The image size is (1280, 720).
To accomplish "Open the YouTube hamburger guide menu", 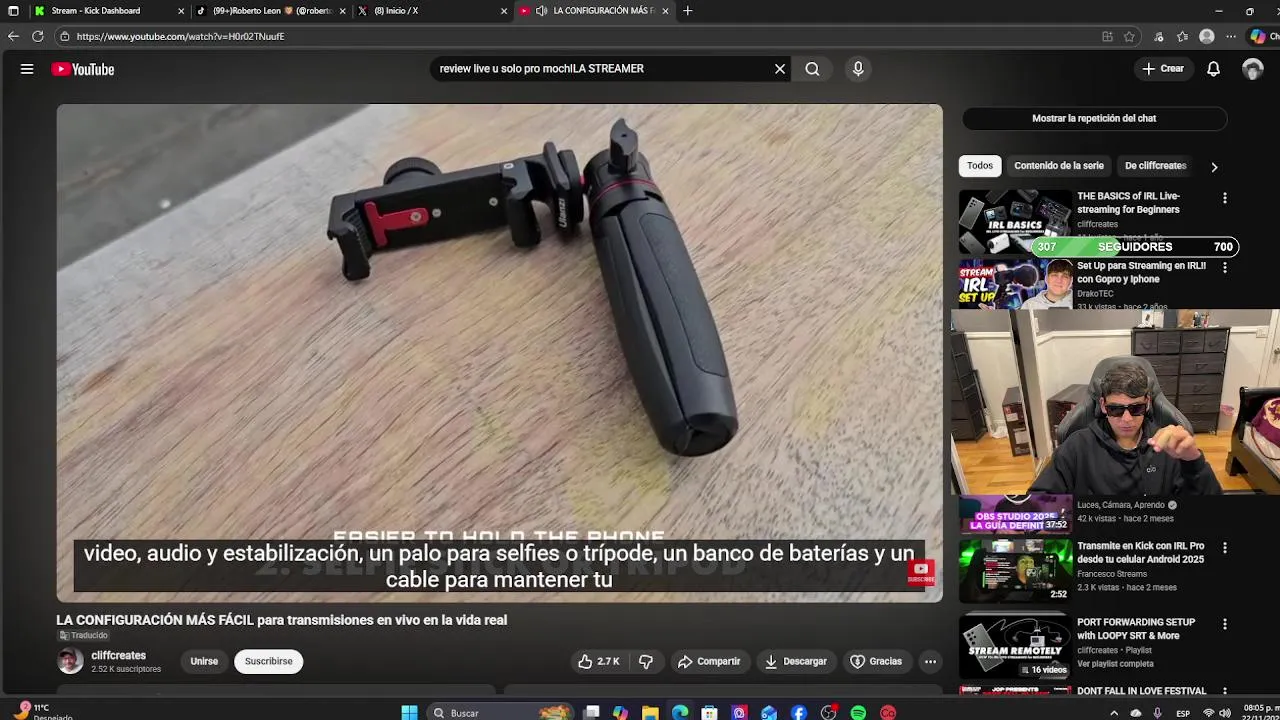I will point(27,69).
